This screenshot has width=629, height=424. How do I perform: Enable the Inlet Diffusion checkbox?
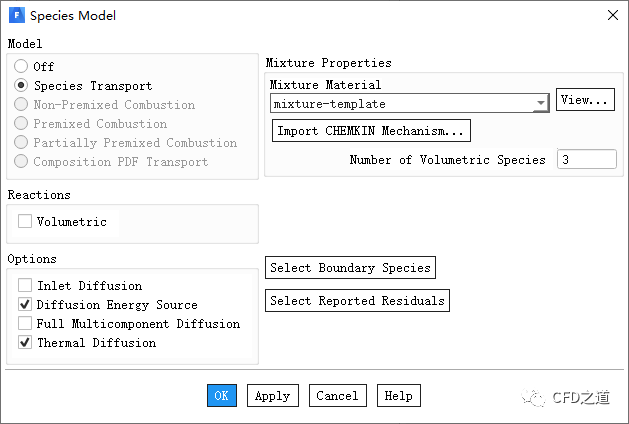pos(25,286)
